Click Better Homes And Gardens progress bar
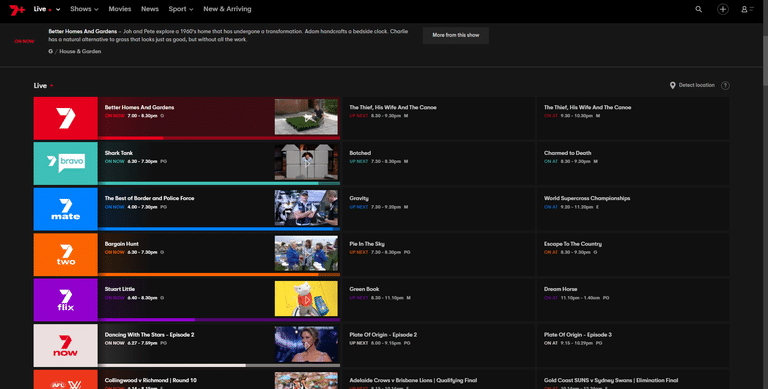This screenshot has height=389, width=768. (219, 138)
